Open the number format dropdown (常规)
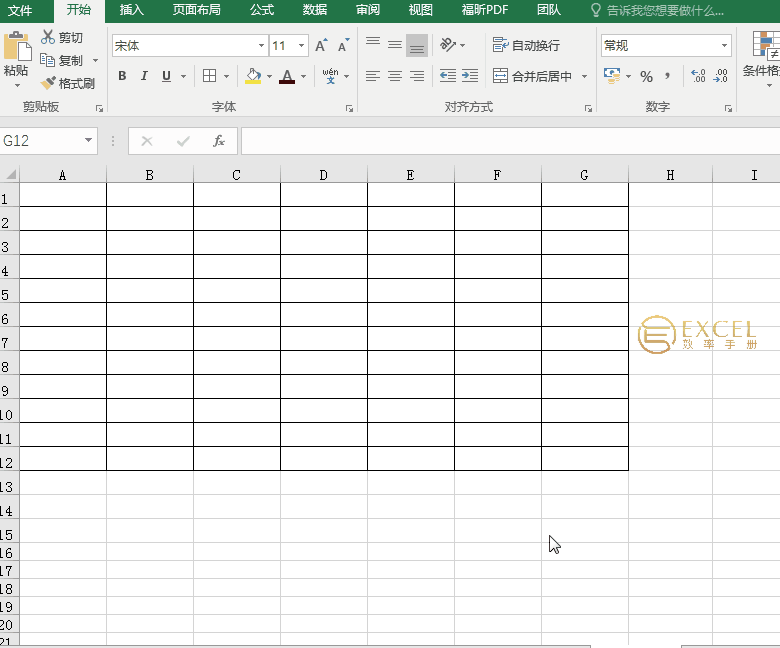Viewport: 780px width, 648px height. 724,46
